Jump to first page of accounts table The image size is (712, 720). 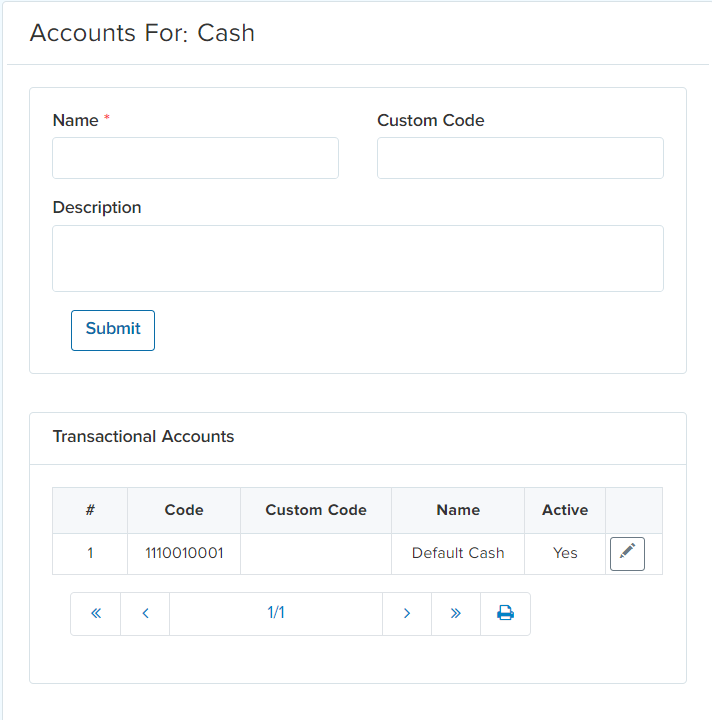tap(96, 613)
